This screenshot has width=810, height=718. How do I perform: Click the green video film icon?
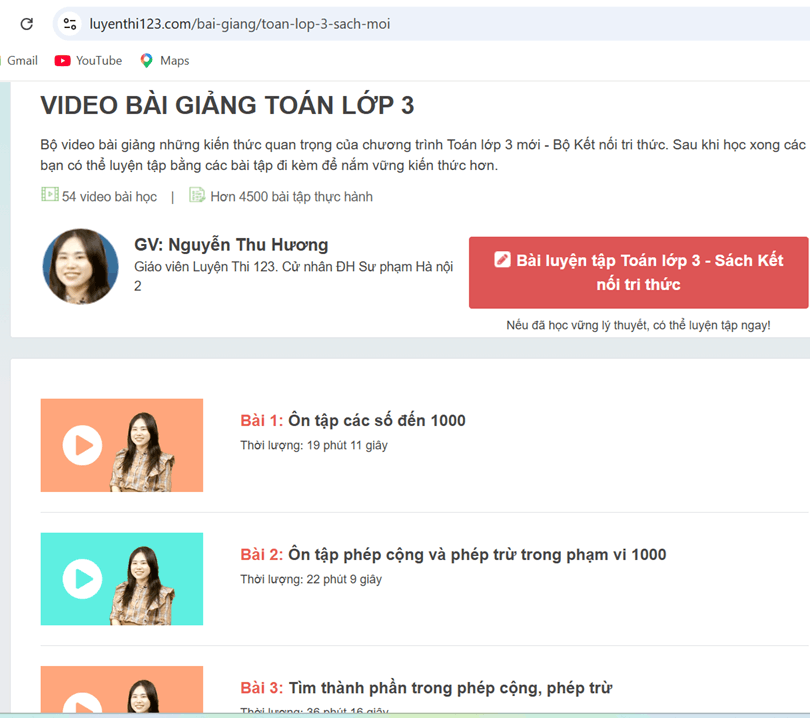pyautogui.click(x=50, y=195)
